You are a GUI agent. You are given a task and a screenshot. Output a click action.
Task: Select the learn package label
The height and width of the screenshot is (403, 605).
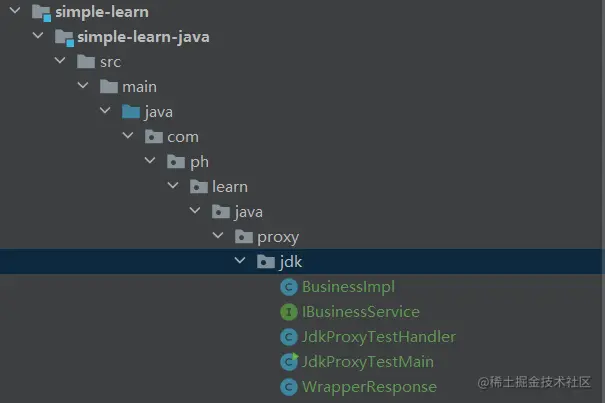point(230,187)
